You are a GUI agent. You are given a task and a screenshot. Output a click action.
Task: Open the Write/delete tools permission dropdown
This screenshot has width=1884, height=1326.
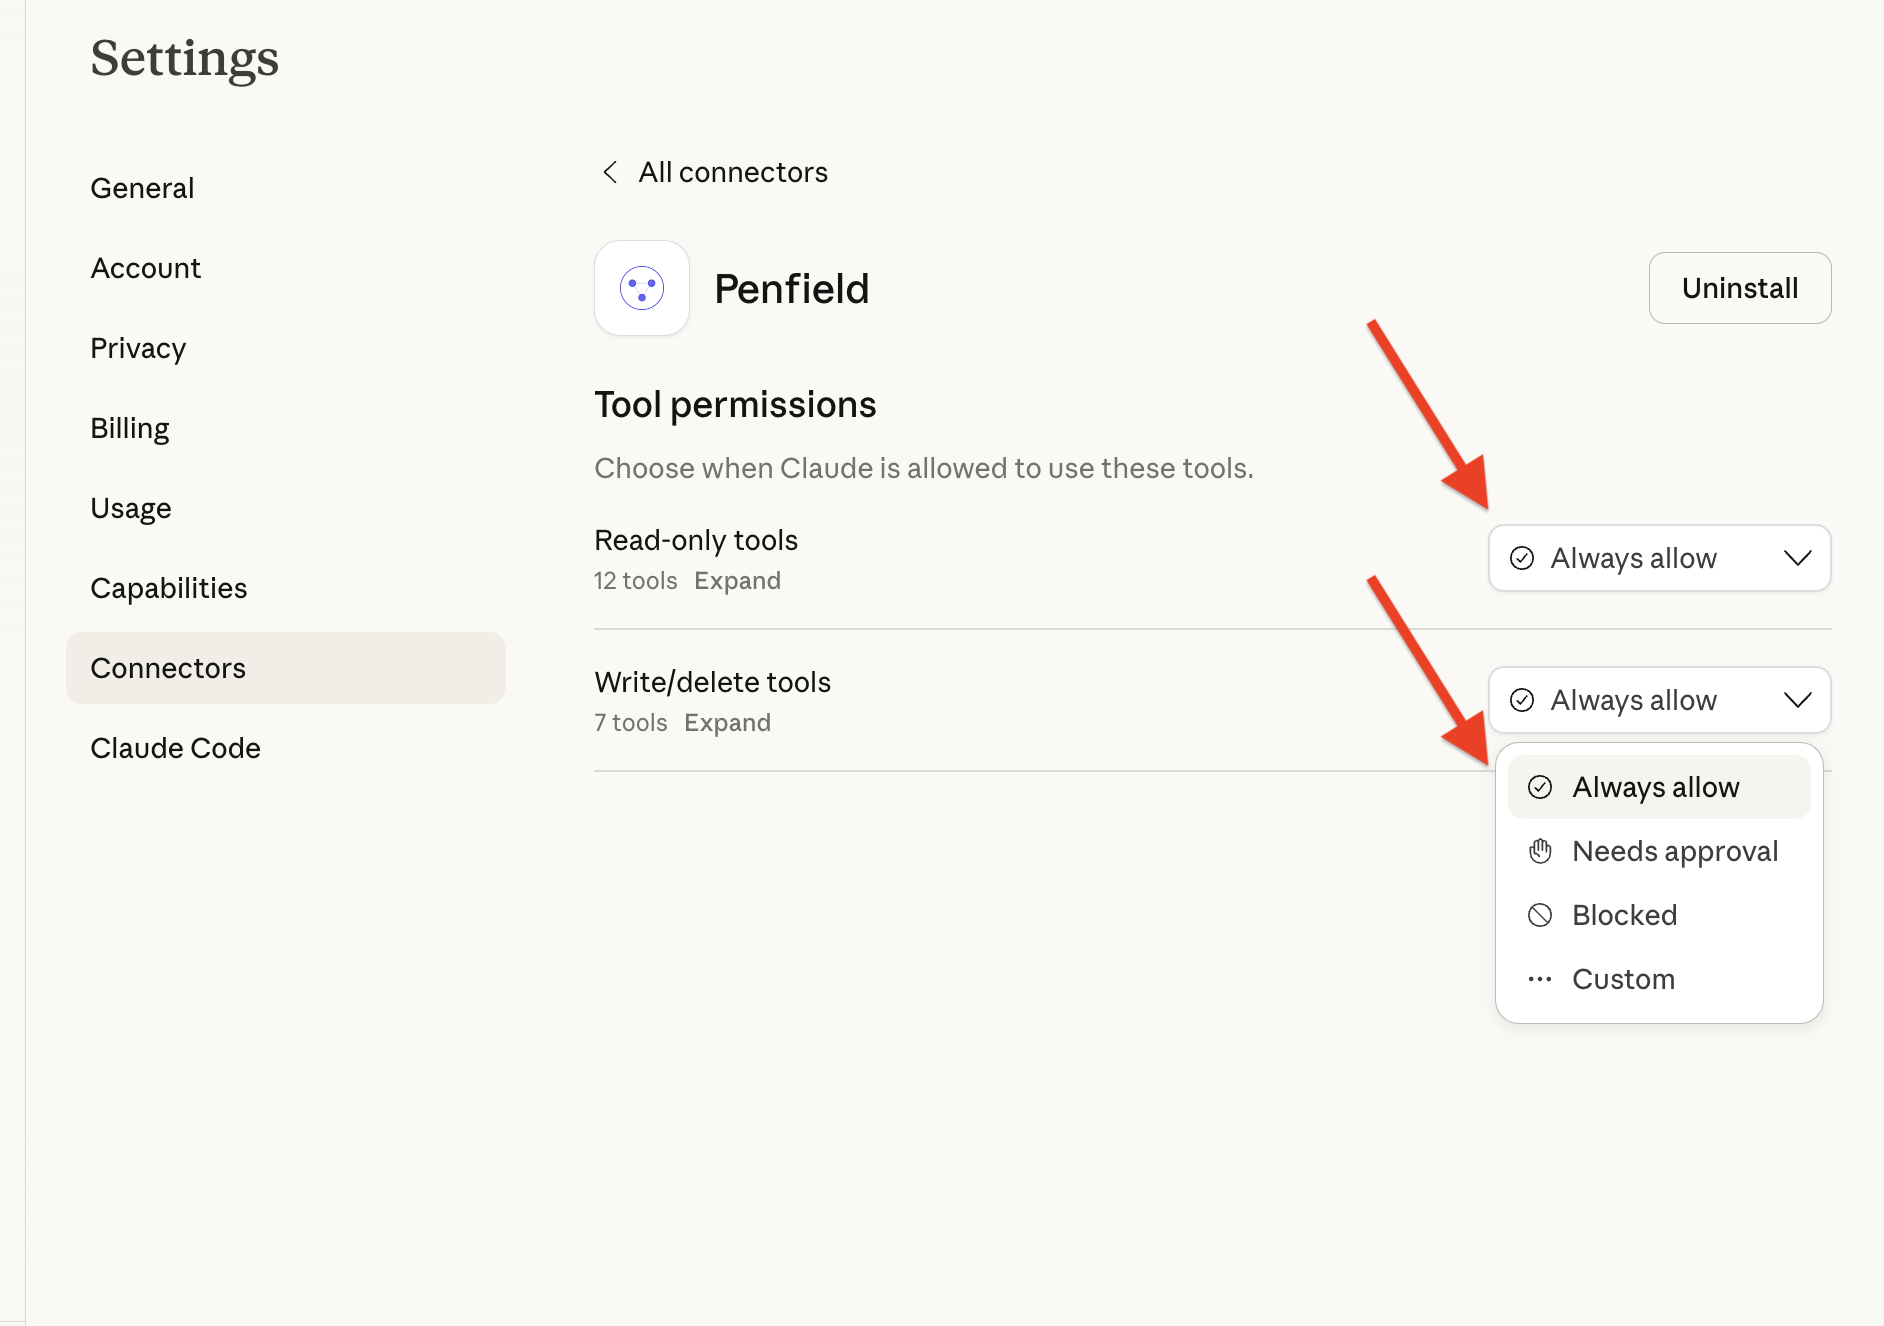[1659, 700]
